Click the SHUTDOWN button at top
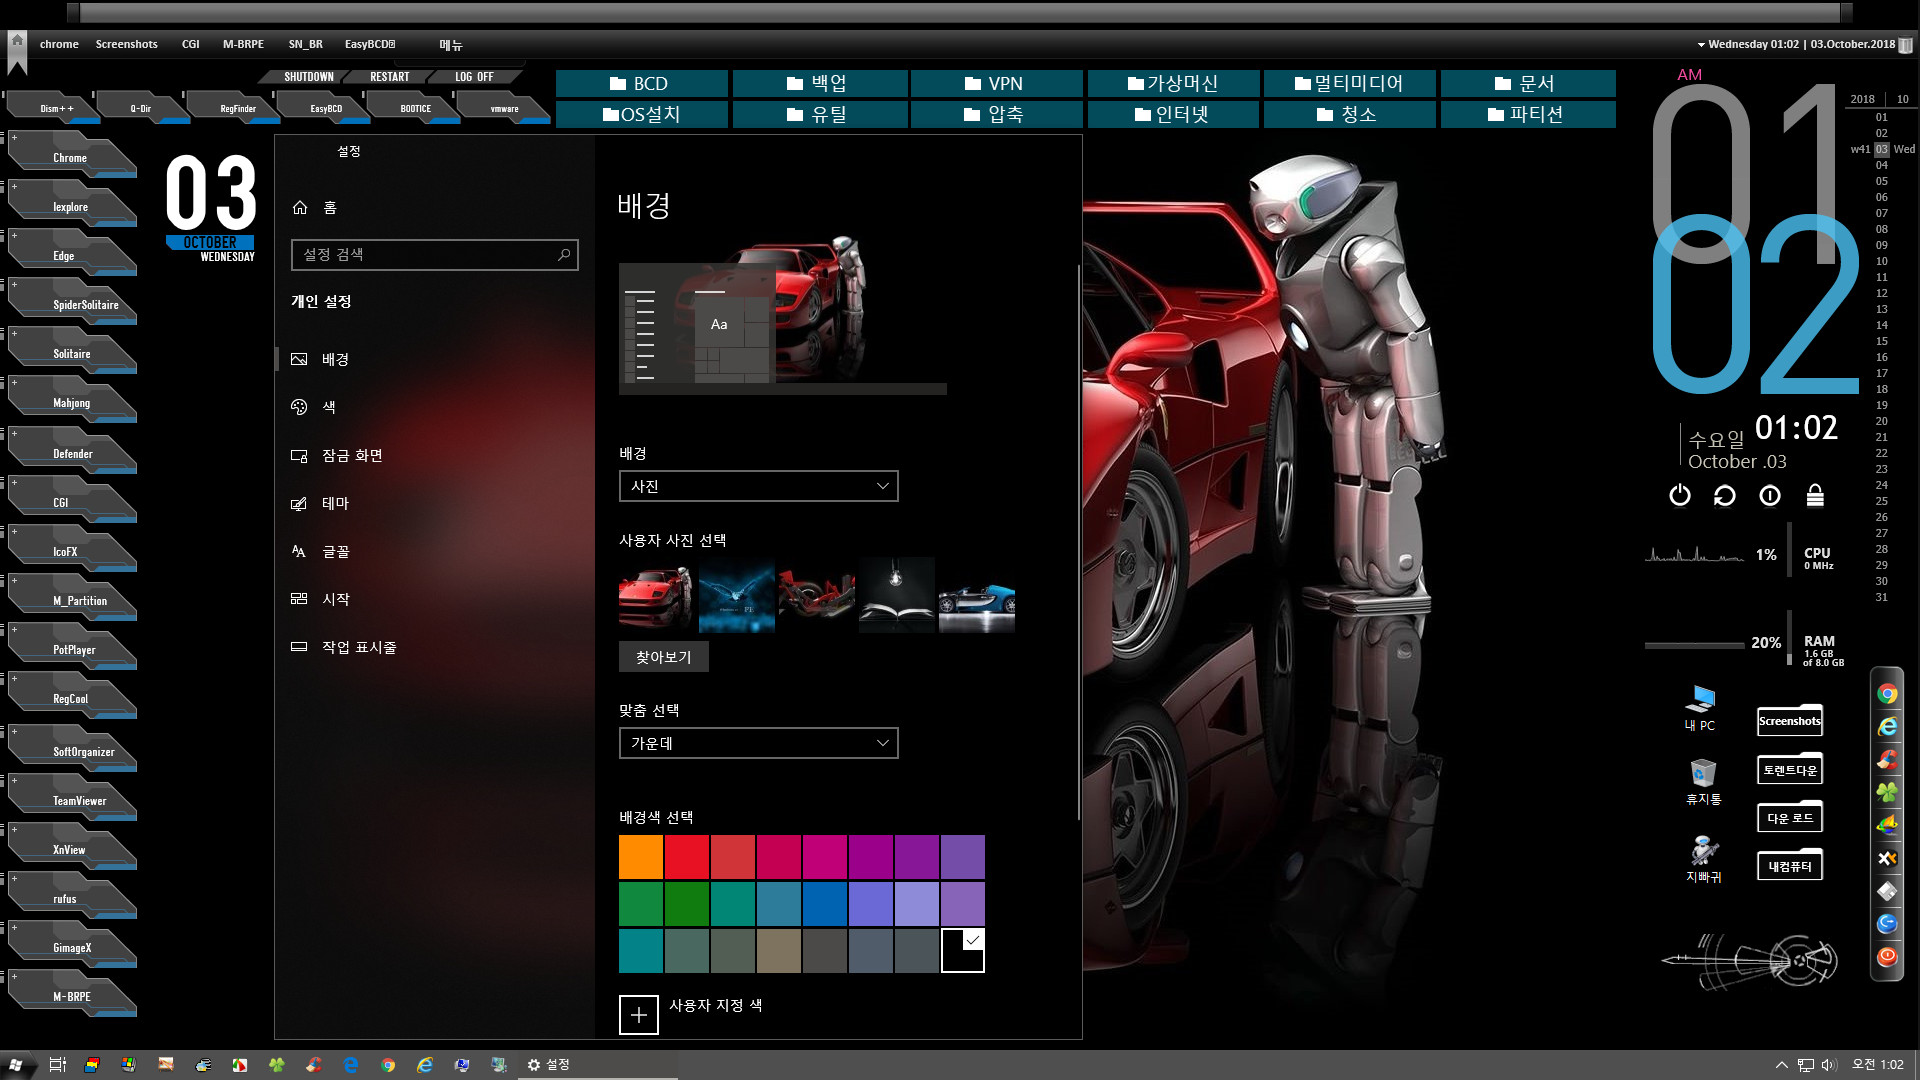The height and width of the screenshot is (1080, 1920). [x=308, y=77]
